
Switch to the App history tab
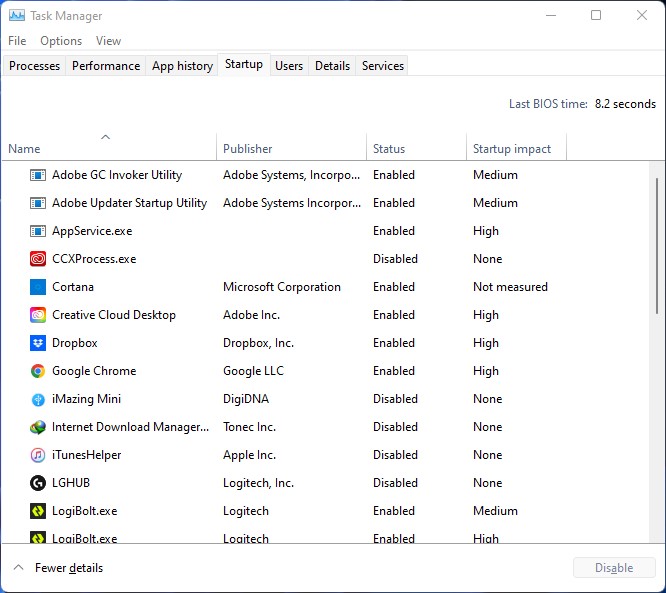click(182, 66)
